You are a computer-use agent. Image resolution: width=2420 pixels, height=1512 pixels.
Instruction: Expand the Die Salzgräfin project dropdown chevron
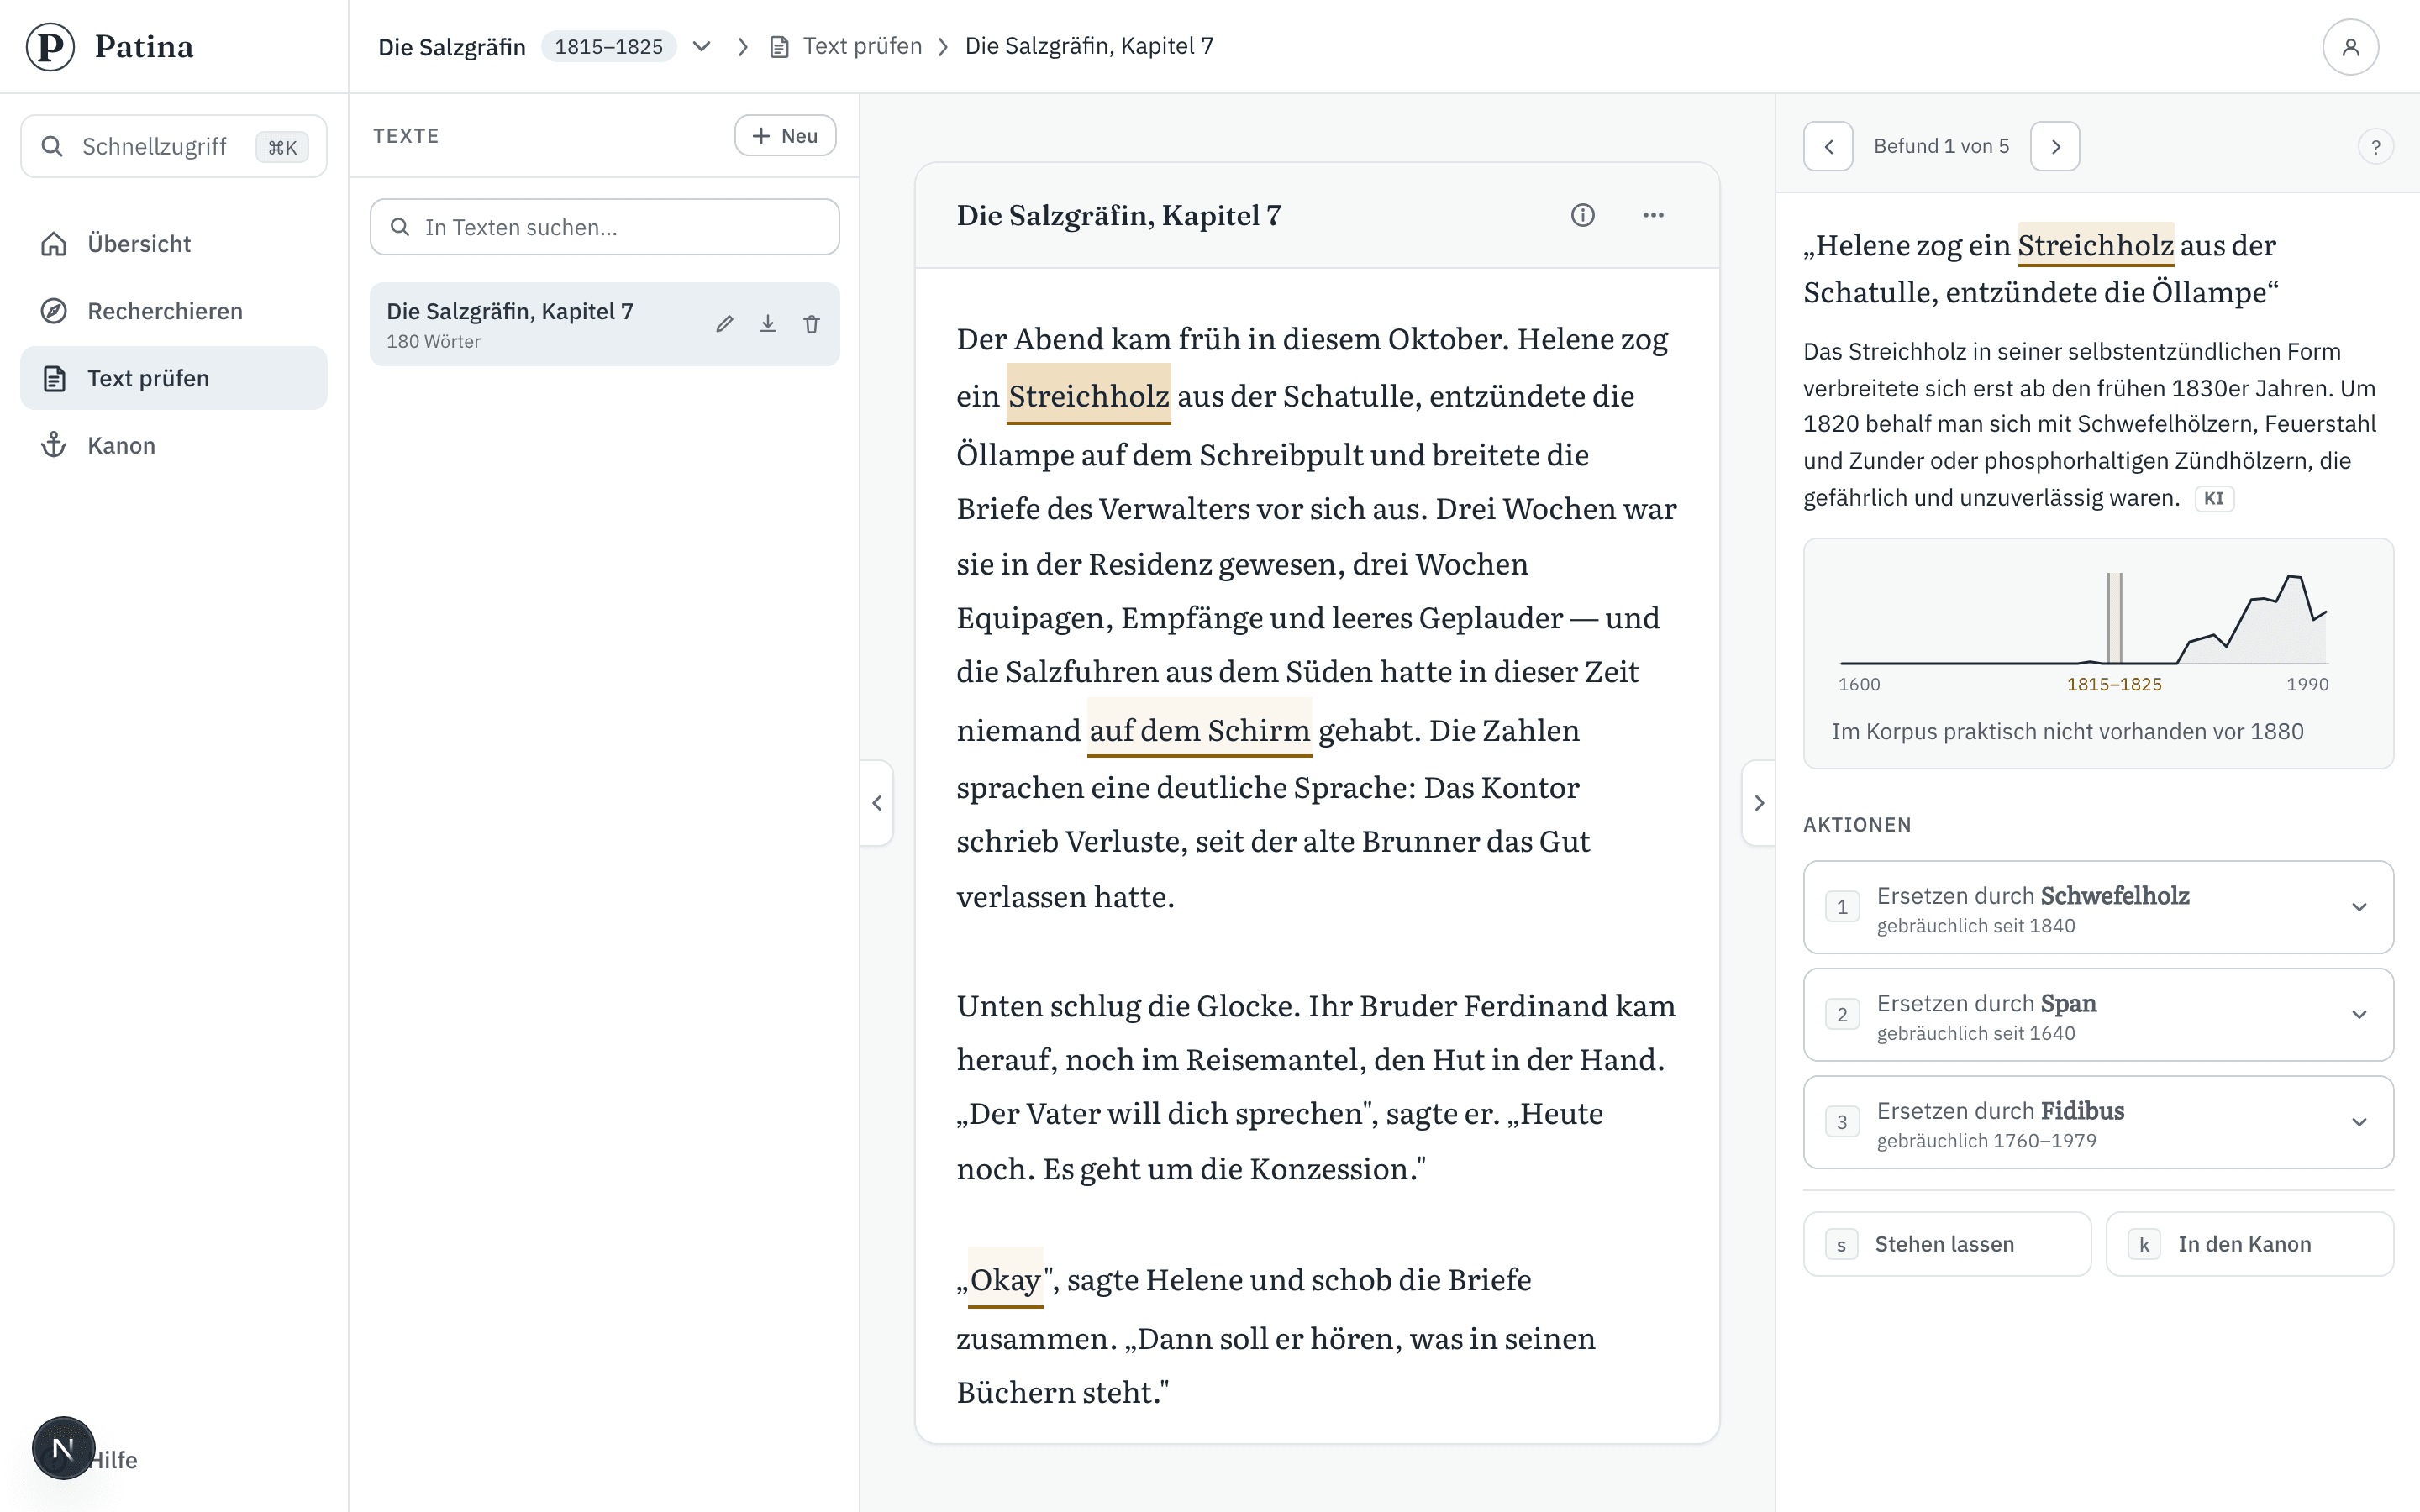702,46
